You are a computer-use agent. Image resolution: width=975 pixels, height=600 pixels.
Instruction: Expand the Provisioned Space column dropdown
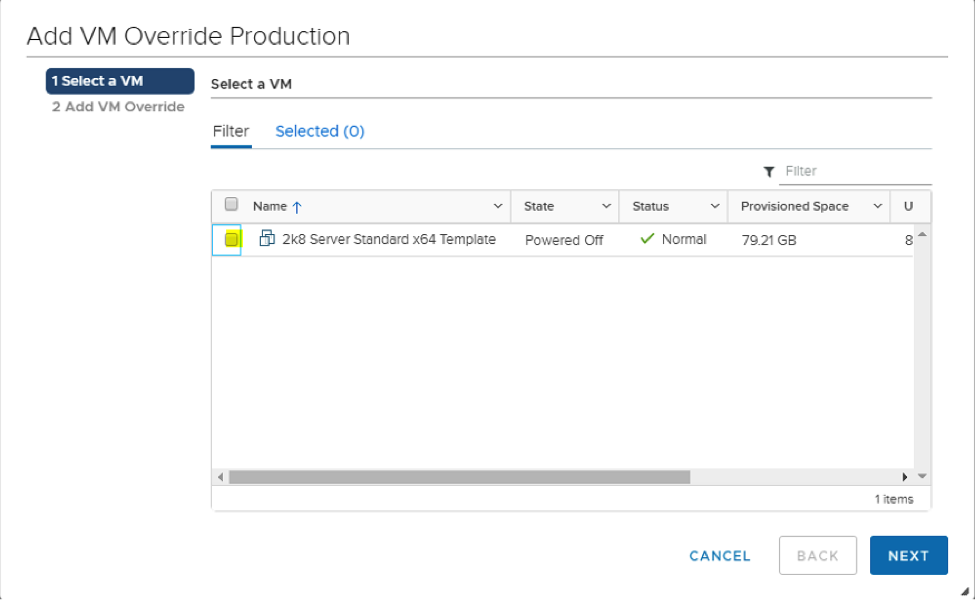pos(877,206)
